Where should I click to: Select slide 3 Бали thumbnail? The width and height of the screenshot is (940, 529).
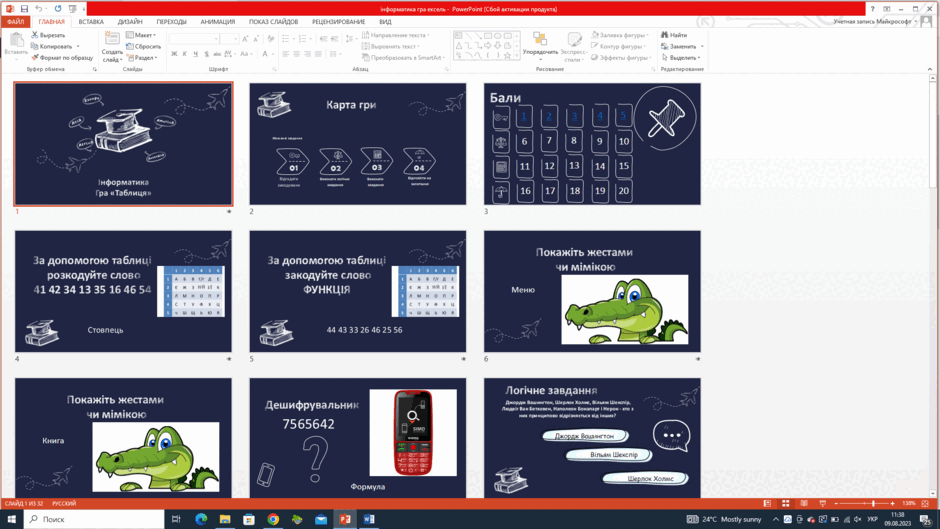592,144
